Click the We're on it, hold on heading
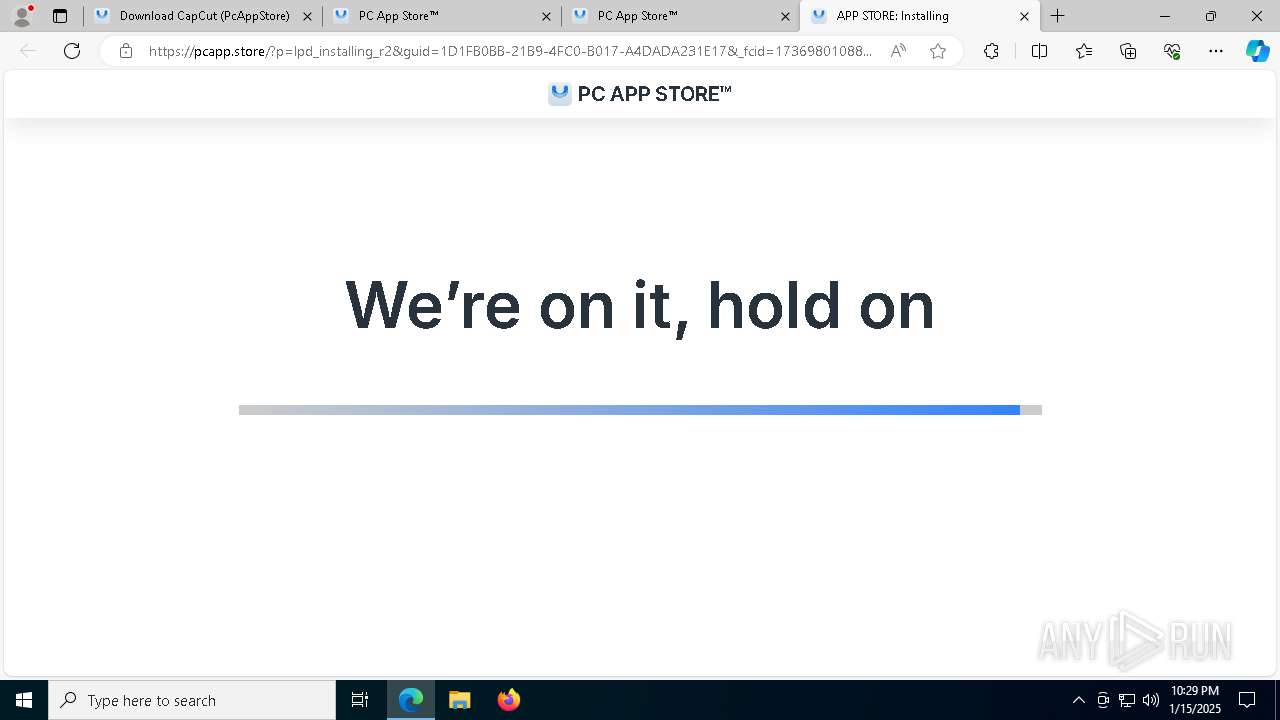Viewport: 1280px width, 720px height. click(640, 305)
